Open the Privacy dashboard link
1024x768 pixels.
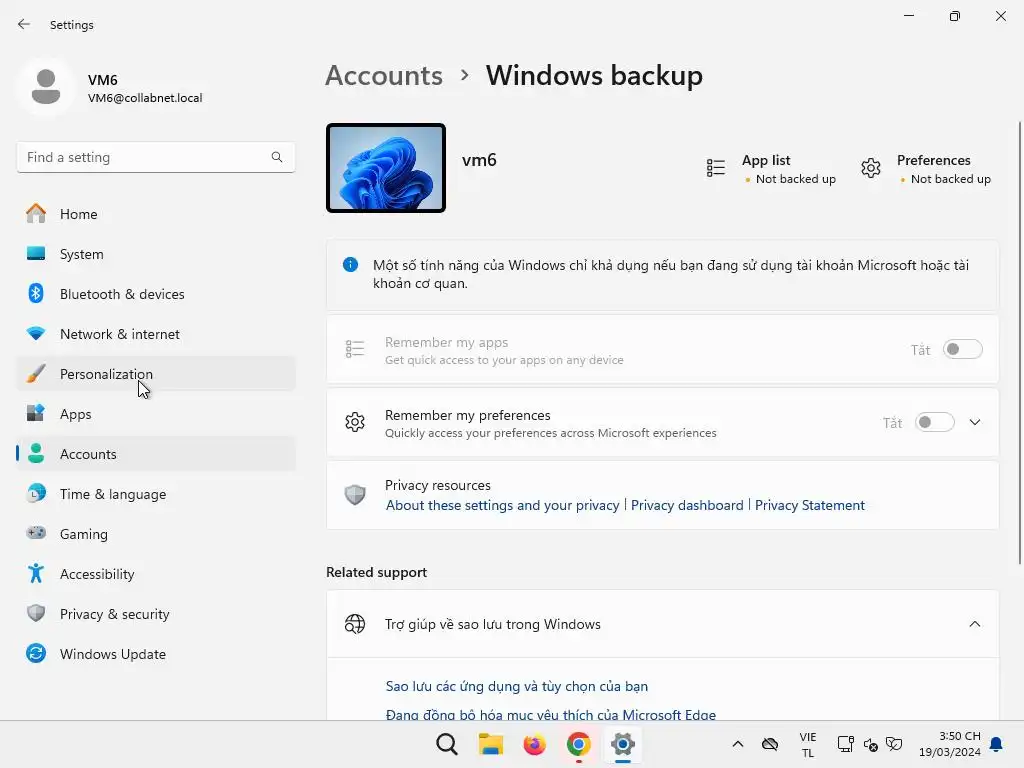point(687,505)
